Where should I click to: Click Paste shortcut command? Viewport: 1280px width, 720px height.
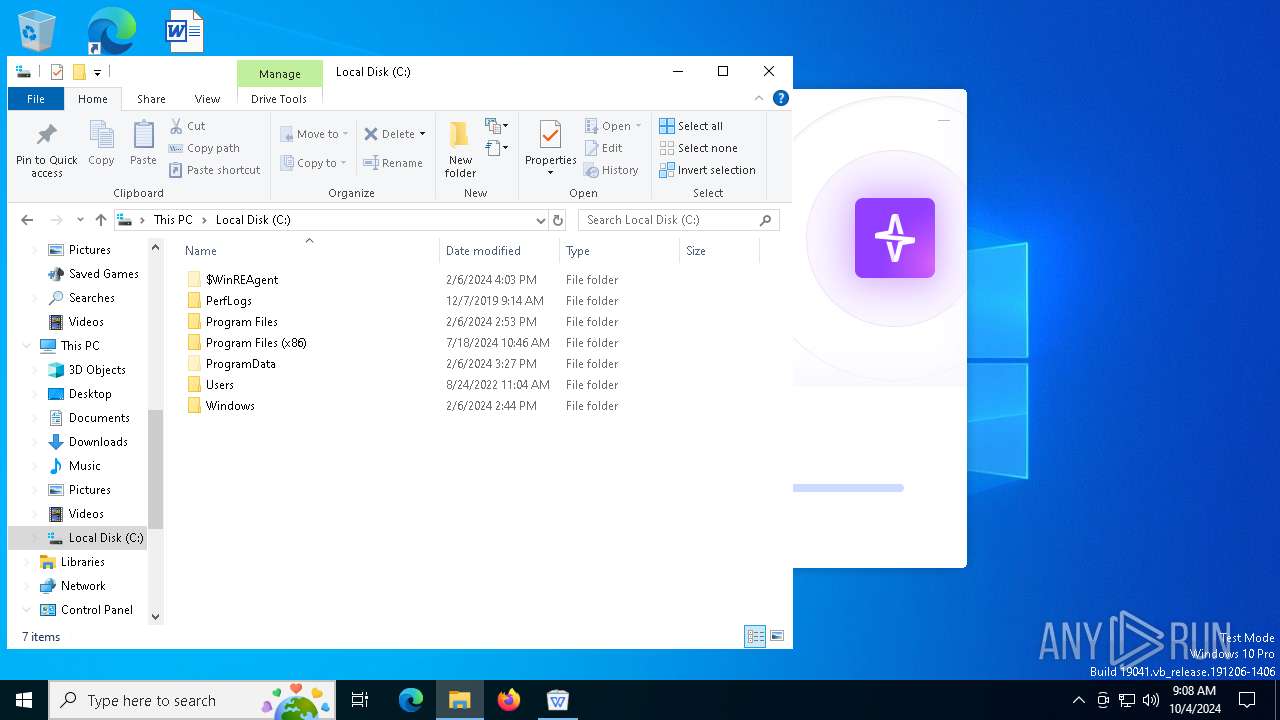[x=214, y=170]
